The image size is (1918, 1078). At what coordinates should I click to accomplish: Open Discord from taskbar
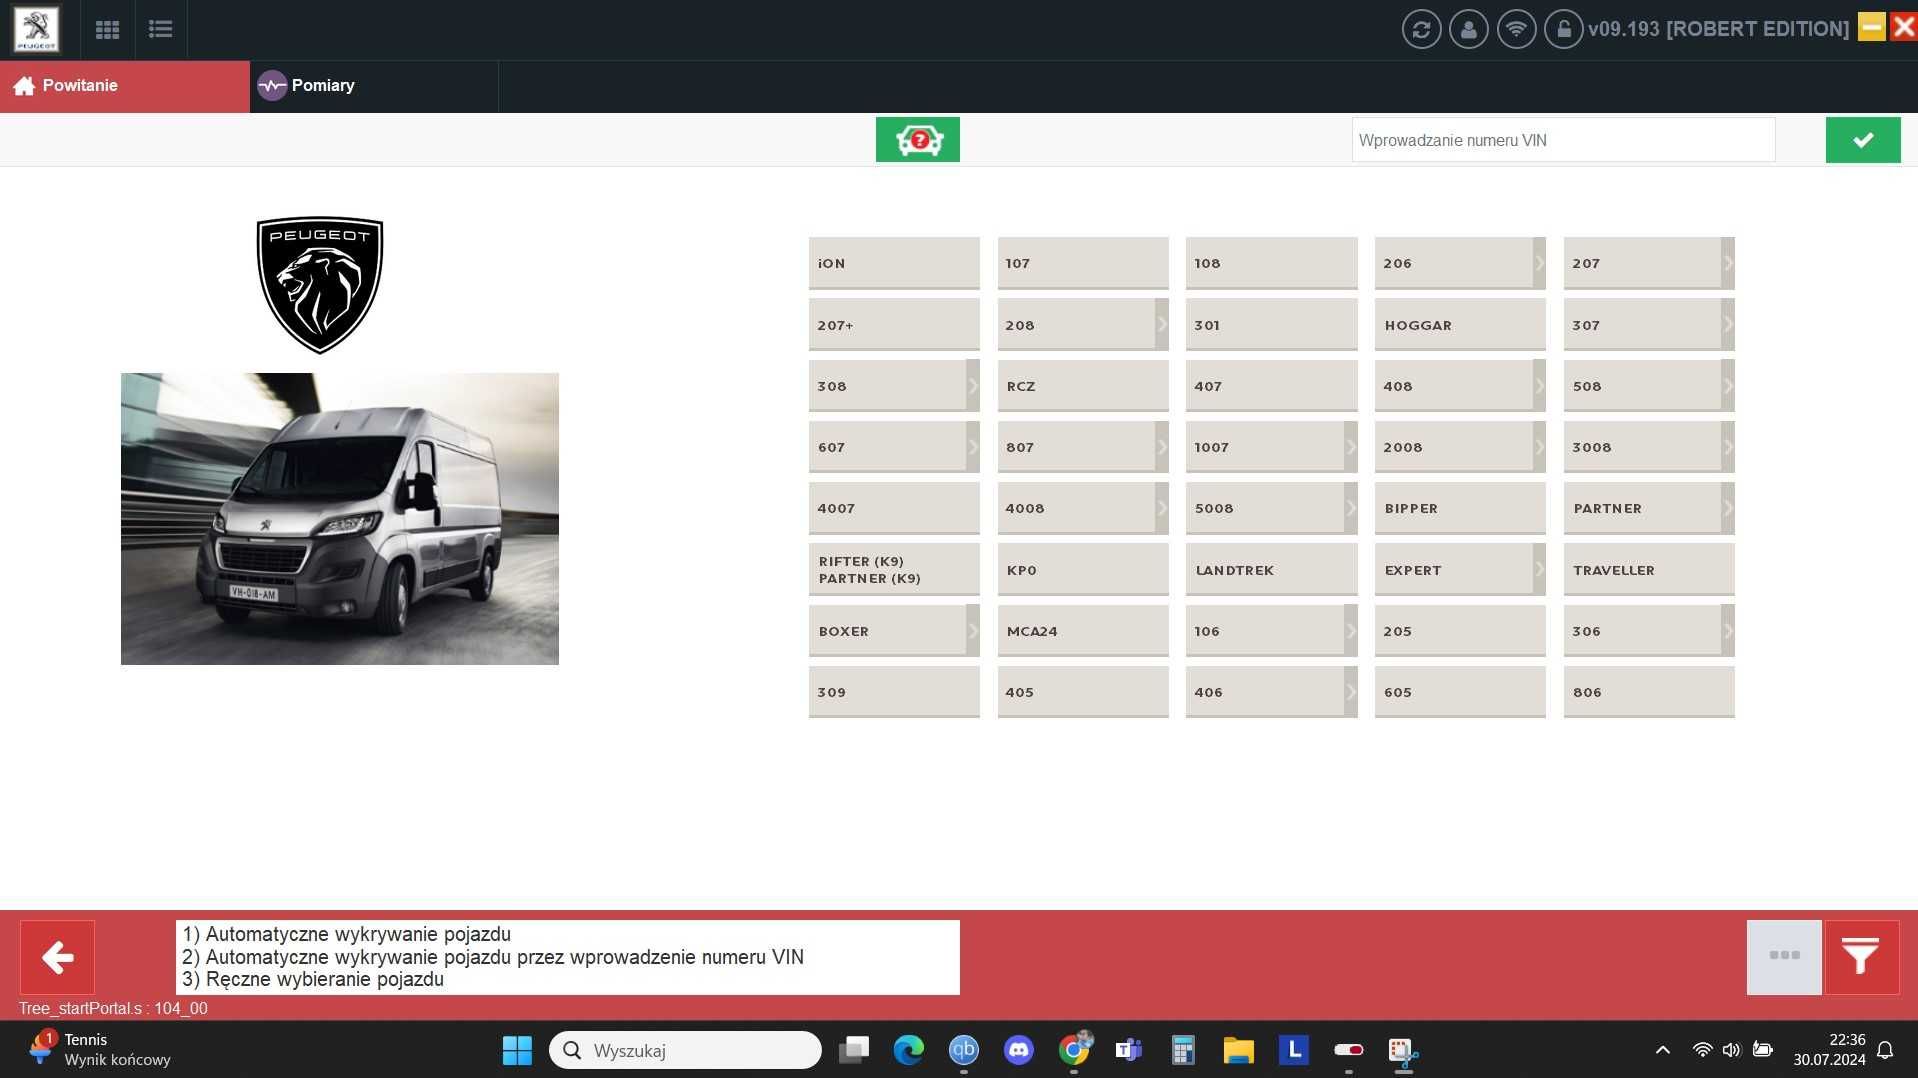click(x=1018, y=1050)
